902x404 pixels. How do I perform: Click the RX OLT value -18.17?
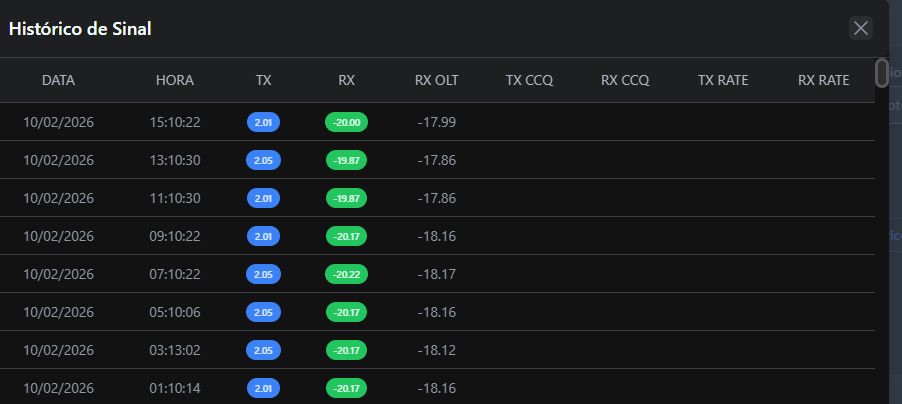(x=436, y=274)
